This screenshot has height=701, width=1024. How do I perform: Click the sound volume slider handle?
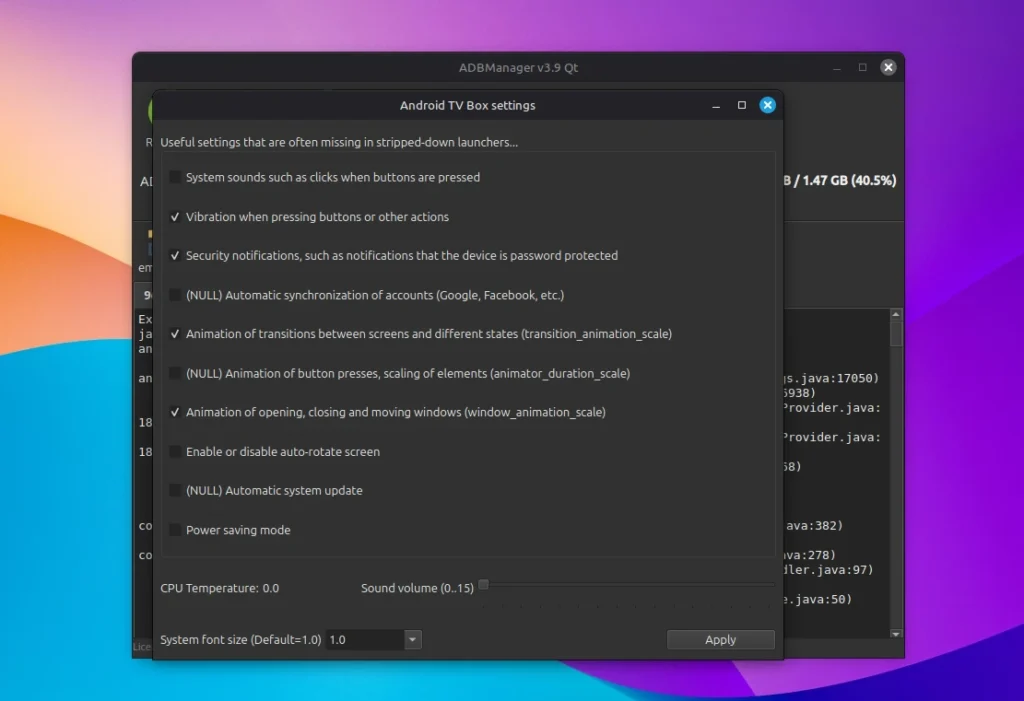tap(484, 585)
